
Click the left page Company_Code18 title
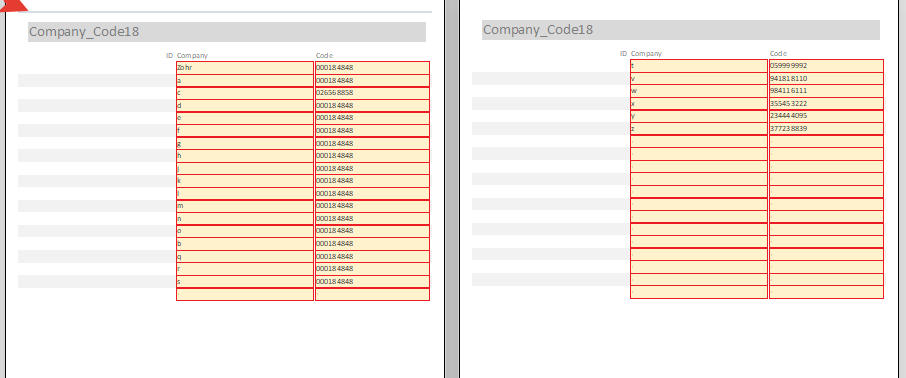(84, 32)
